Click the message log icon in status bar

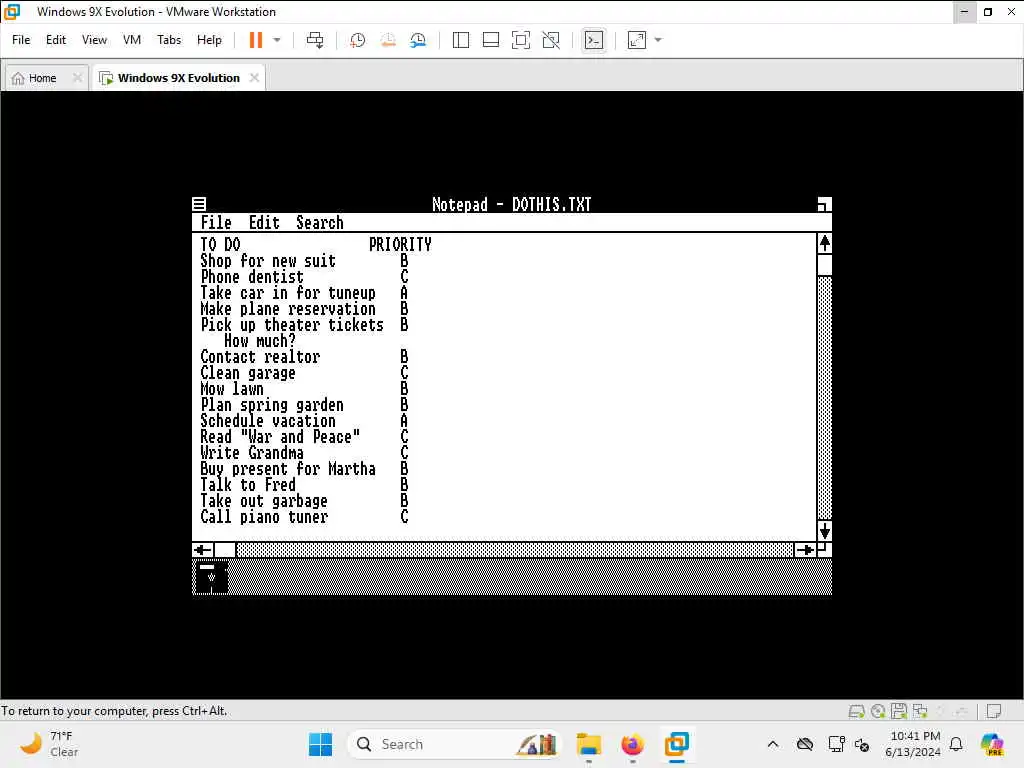[994, 711]
